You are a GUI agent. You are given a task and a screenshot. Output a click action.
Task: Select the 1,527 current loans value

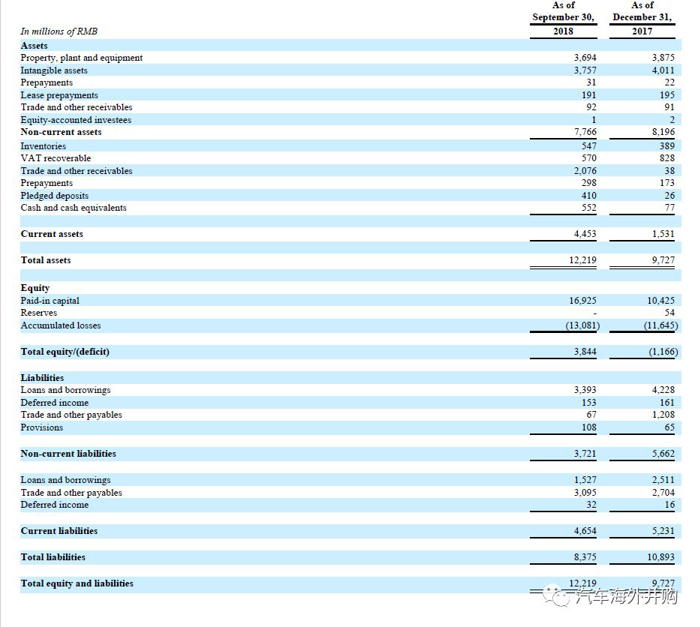tap(585, 480)
